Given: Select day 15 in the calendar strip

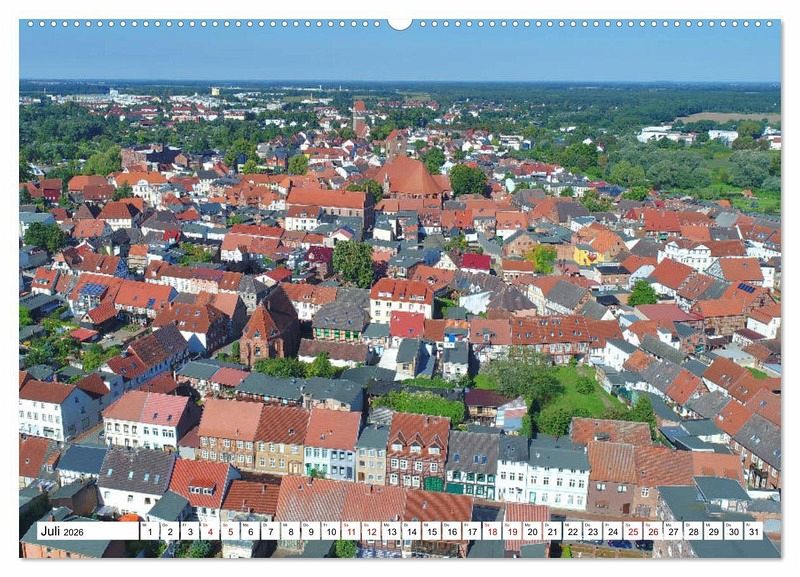Looking at the screenshot, I should (432, 531).
